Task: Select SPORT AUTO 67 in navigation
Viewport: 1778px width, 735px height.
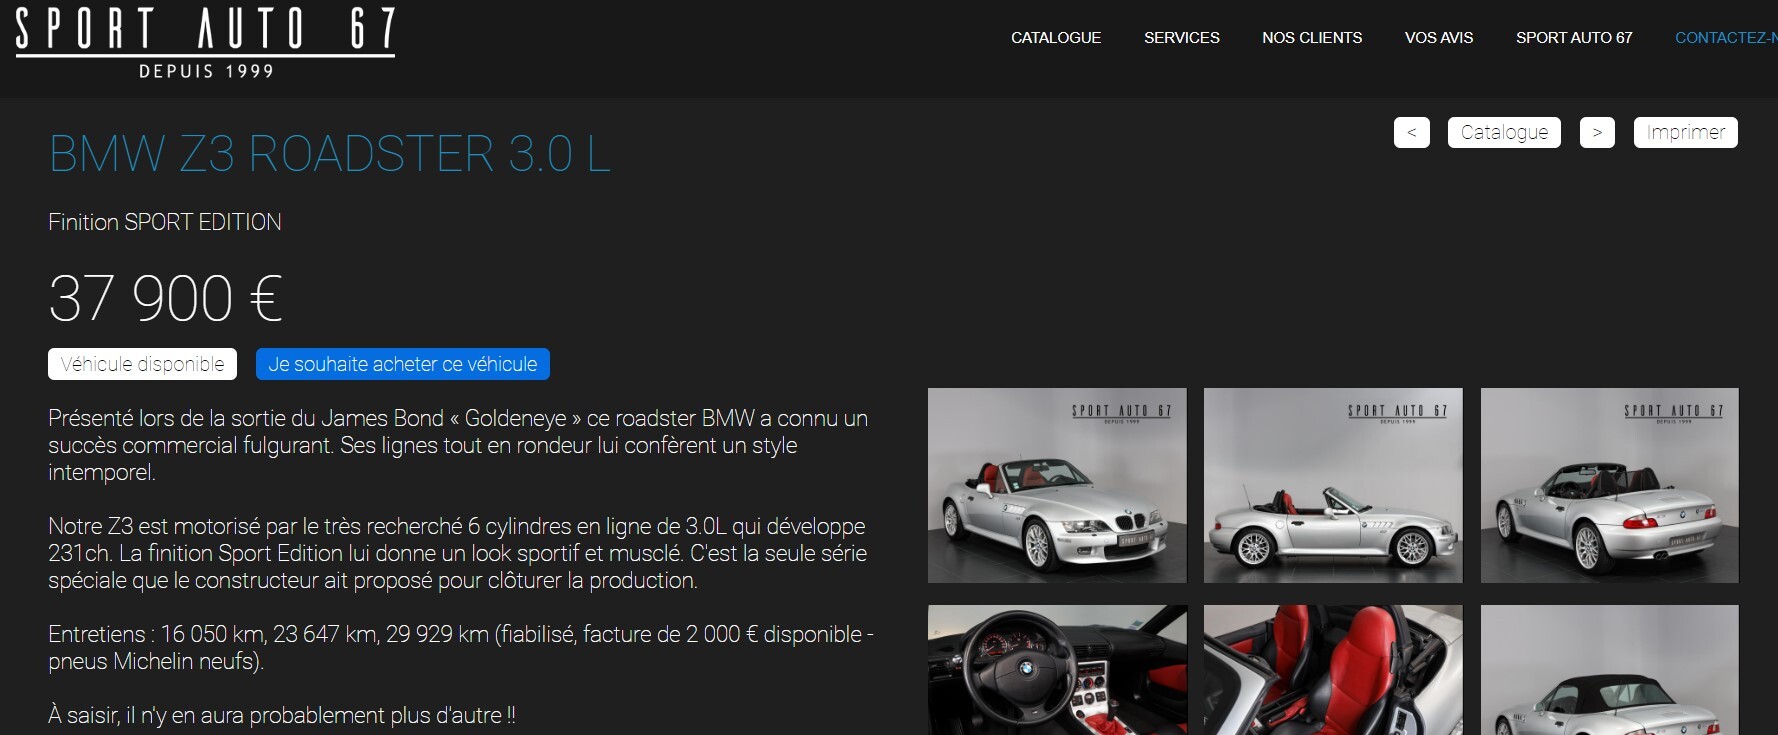Action: (x=1574, y=38)
